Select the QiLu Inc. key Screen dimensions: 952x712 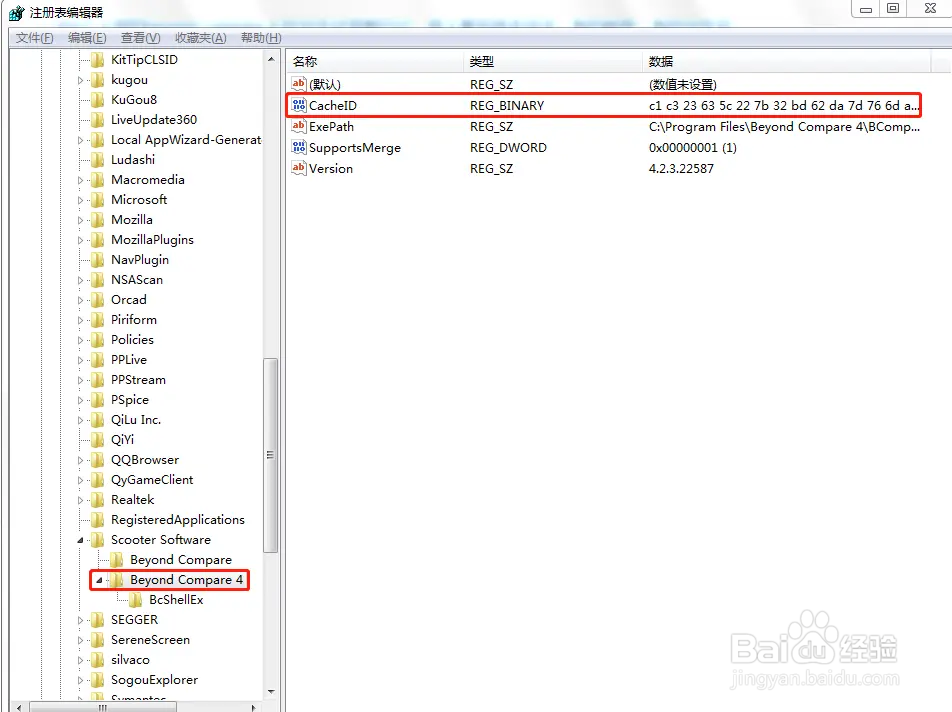[x=136, y=420]
